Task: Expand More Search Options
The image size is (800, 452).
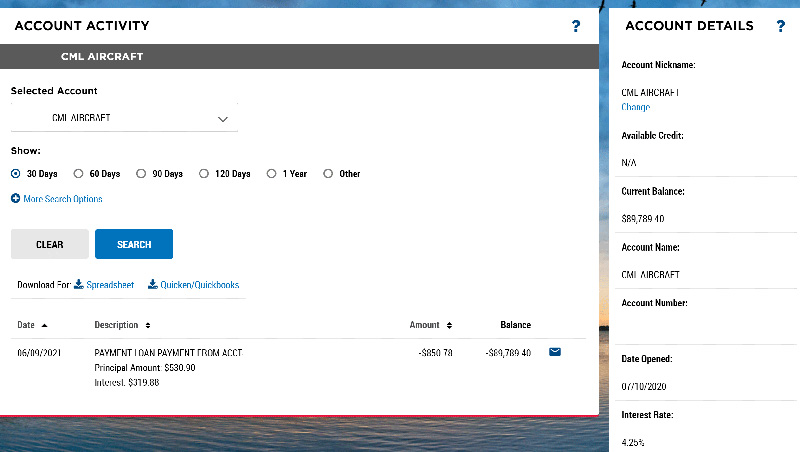Action: click(62, 199)
